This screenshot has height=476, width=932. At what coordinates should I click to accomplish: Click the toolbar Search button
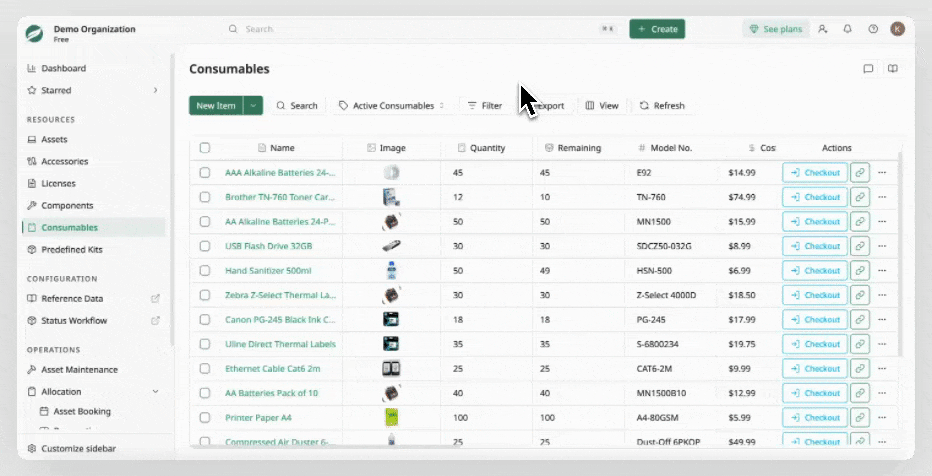click(297, 105)
